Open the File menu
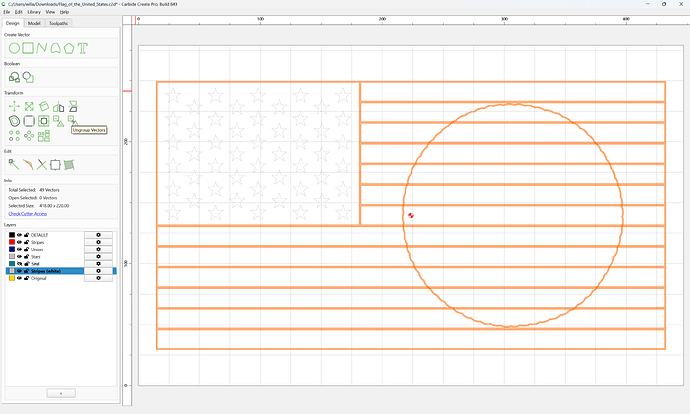Screen dimensions: 690x414 pos(7,12)
